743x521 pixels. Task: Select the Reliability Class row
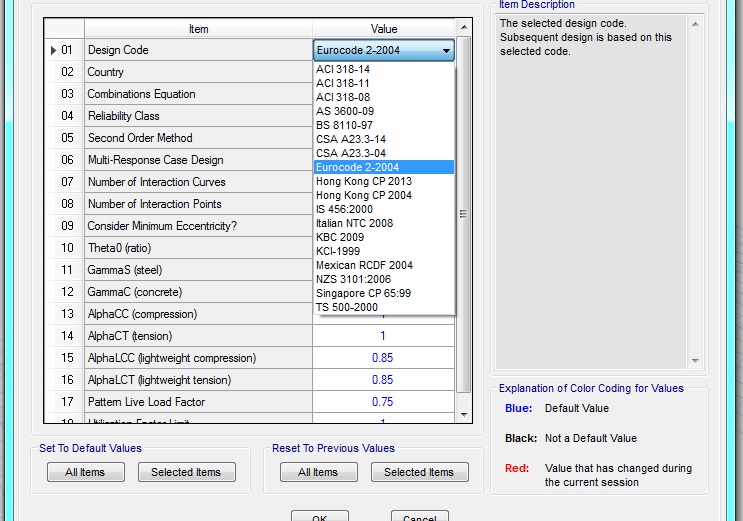199,116
